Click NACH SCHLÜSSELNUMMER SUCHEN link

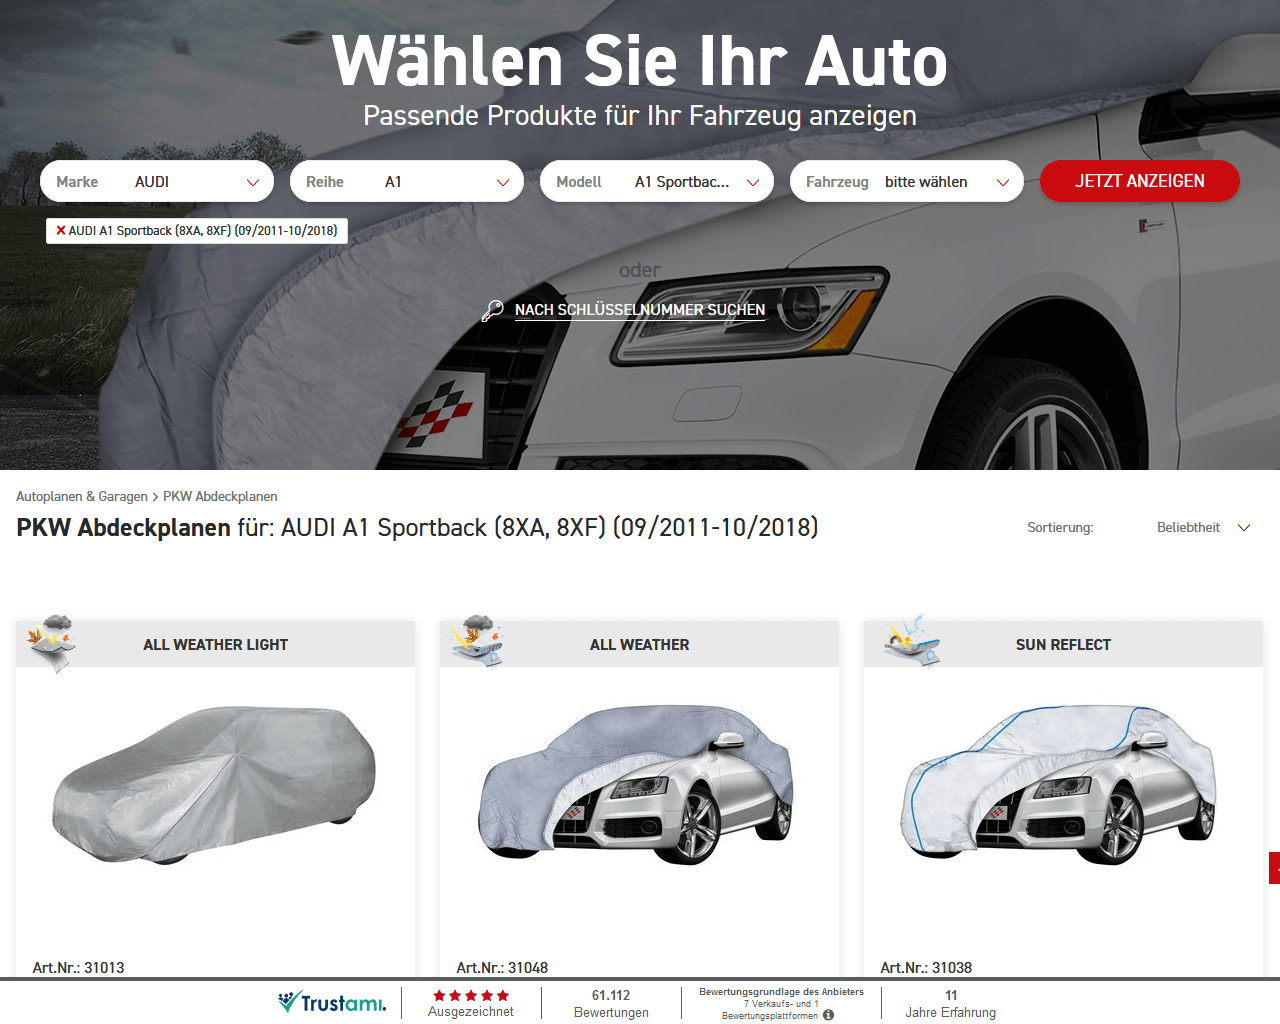click(640, 310)
